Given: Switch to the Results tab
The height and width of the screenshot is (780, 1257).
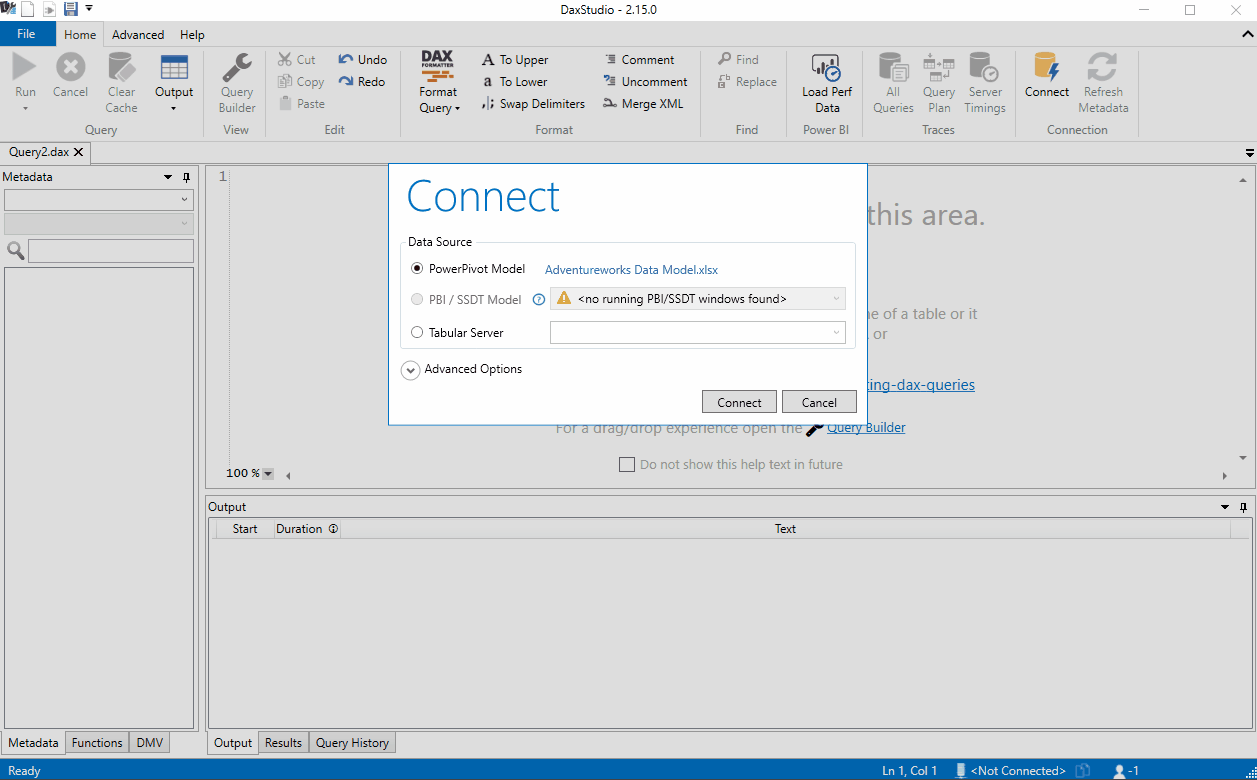Looking at the screenshot, I should click(283, 743).
